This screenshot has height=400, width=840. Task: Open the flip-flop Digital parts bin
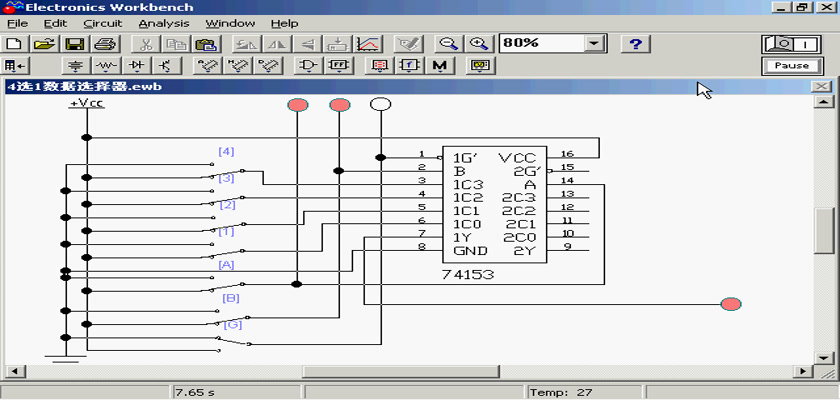point(339,65)
